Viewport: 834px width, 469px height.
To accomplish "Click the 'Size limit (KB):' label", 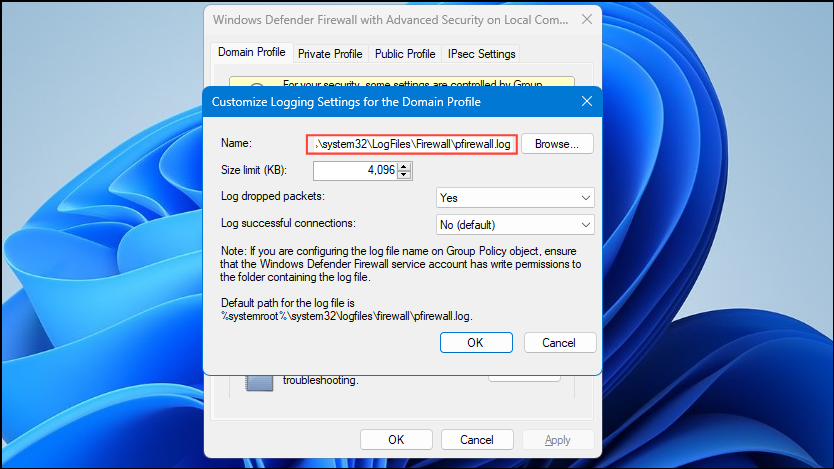I will [x=254, y=170].
